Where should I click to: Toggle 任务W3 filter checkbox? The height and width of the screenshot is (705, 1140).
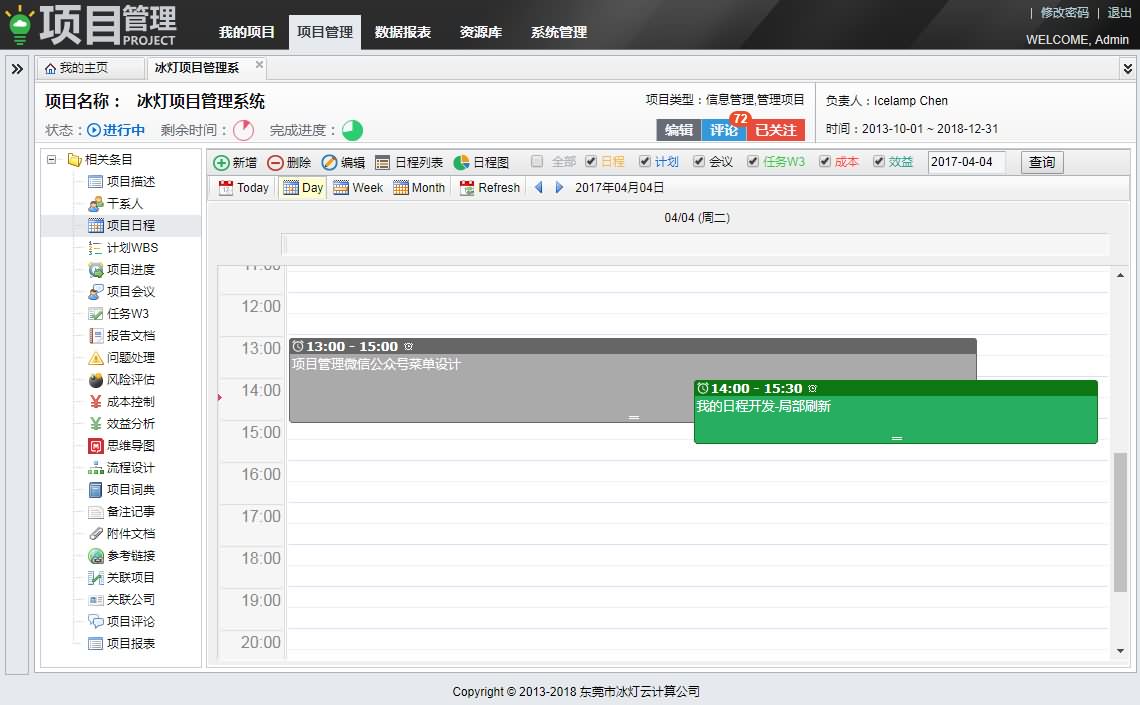753,161
